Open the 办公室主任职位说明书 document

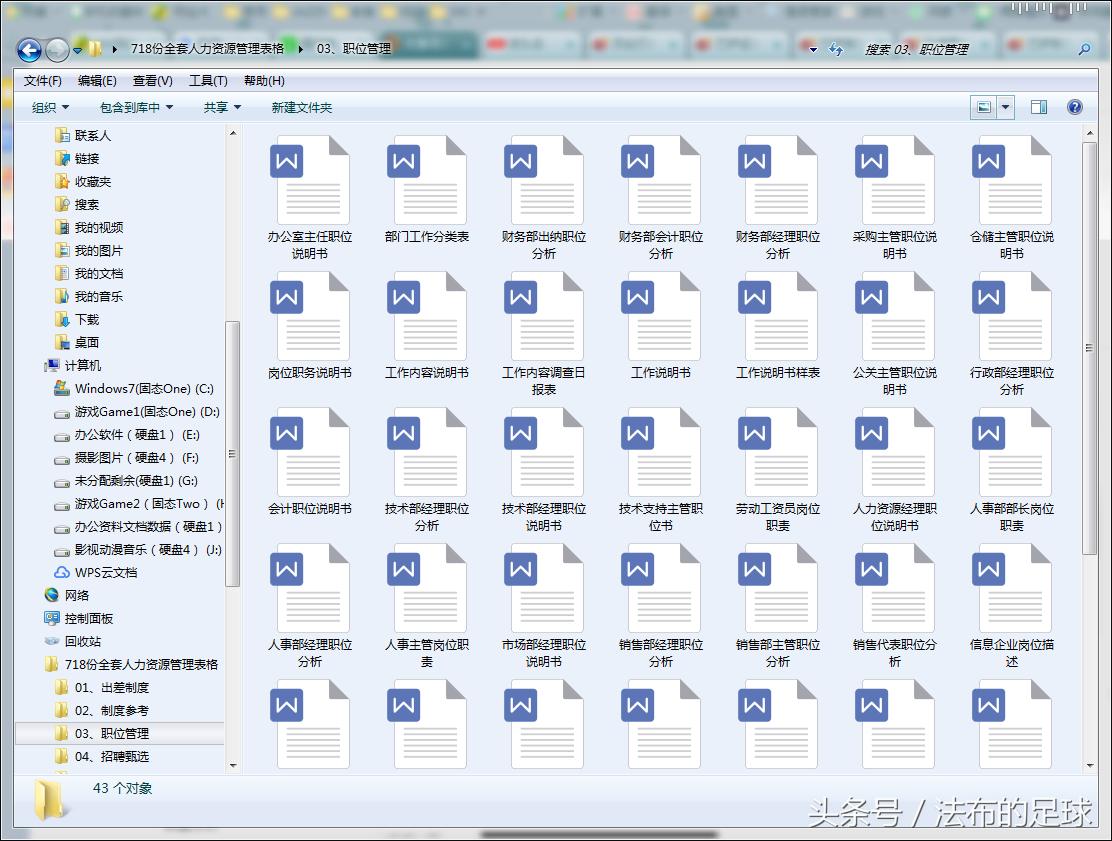click(309, 182)
